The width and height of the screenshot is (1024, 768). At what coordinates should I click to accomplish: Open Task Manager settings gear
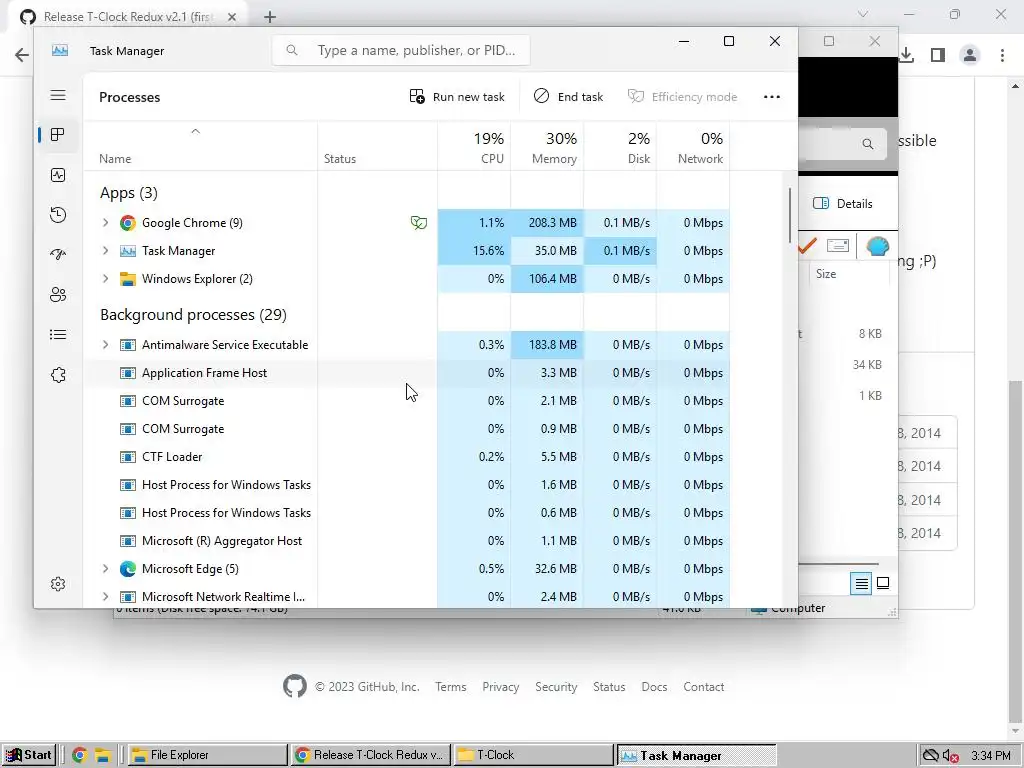click(58, 584)
